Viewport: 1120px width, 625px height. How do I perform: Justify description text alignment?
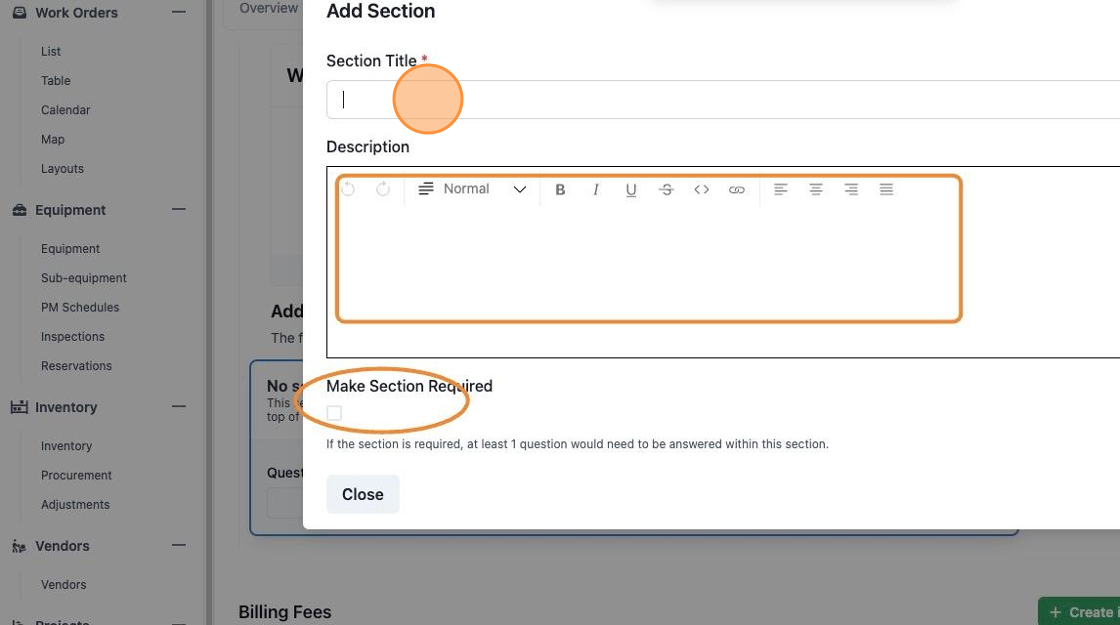point(886,189)
